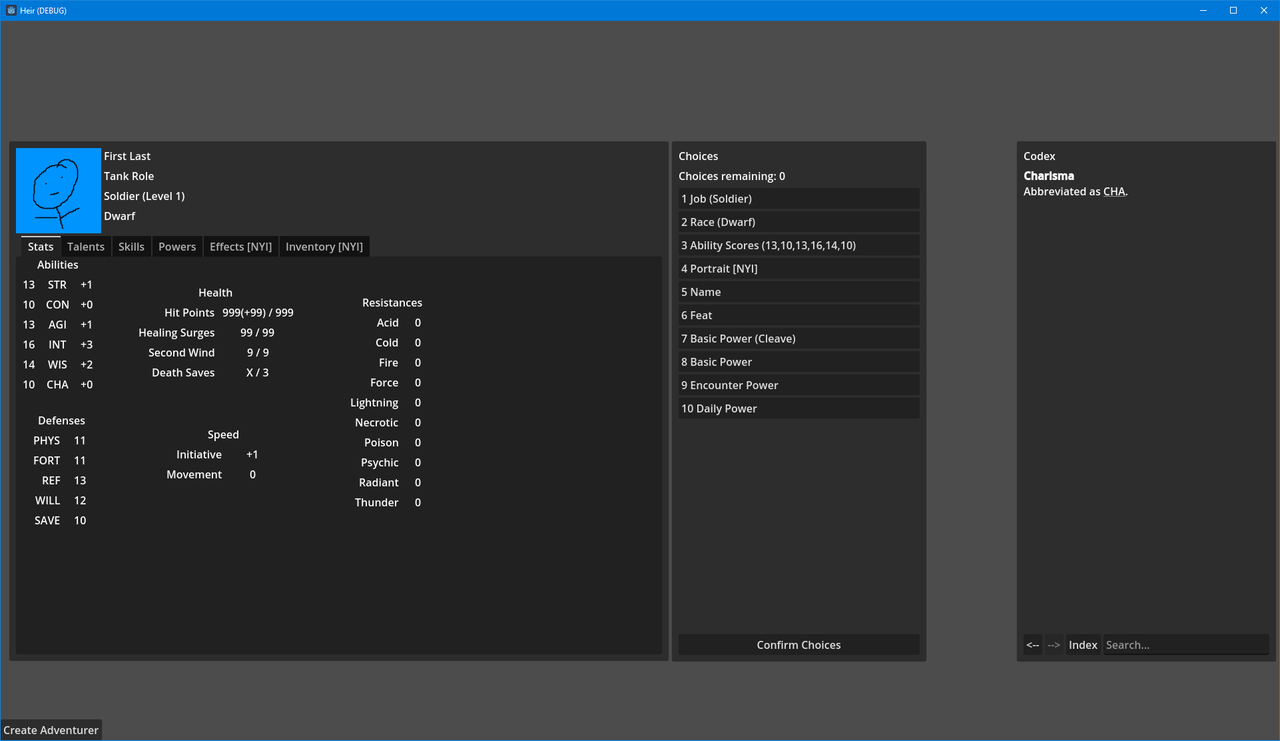Image resolution: width=1280 pixels, height=741 pixels.
Task: Open choice 4 Portrait [NYI]
Action: click(x=799, y=269)
